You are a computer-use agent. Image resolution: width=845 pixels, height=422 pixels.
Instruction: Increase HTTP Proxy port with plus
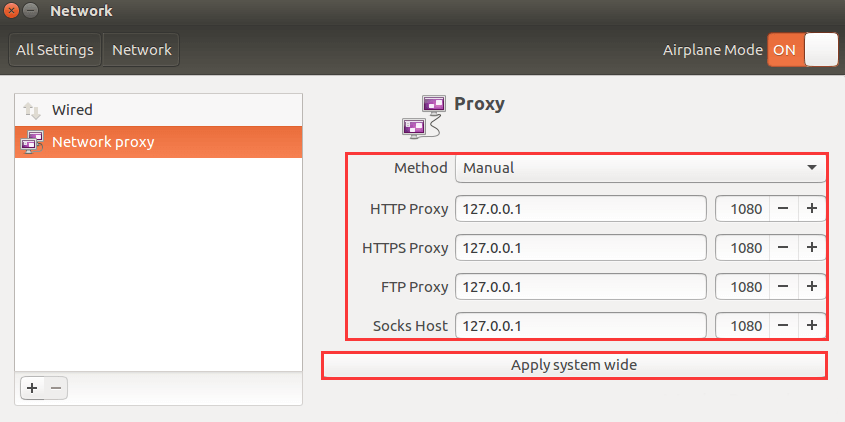pyautogui.click(x=812, y=209)
